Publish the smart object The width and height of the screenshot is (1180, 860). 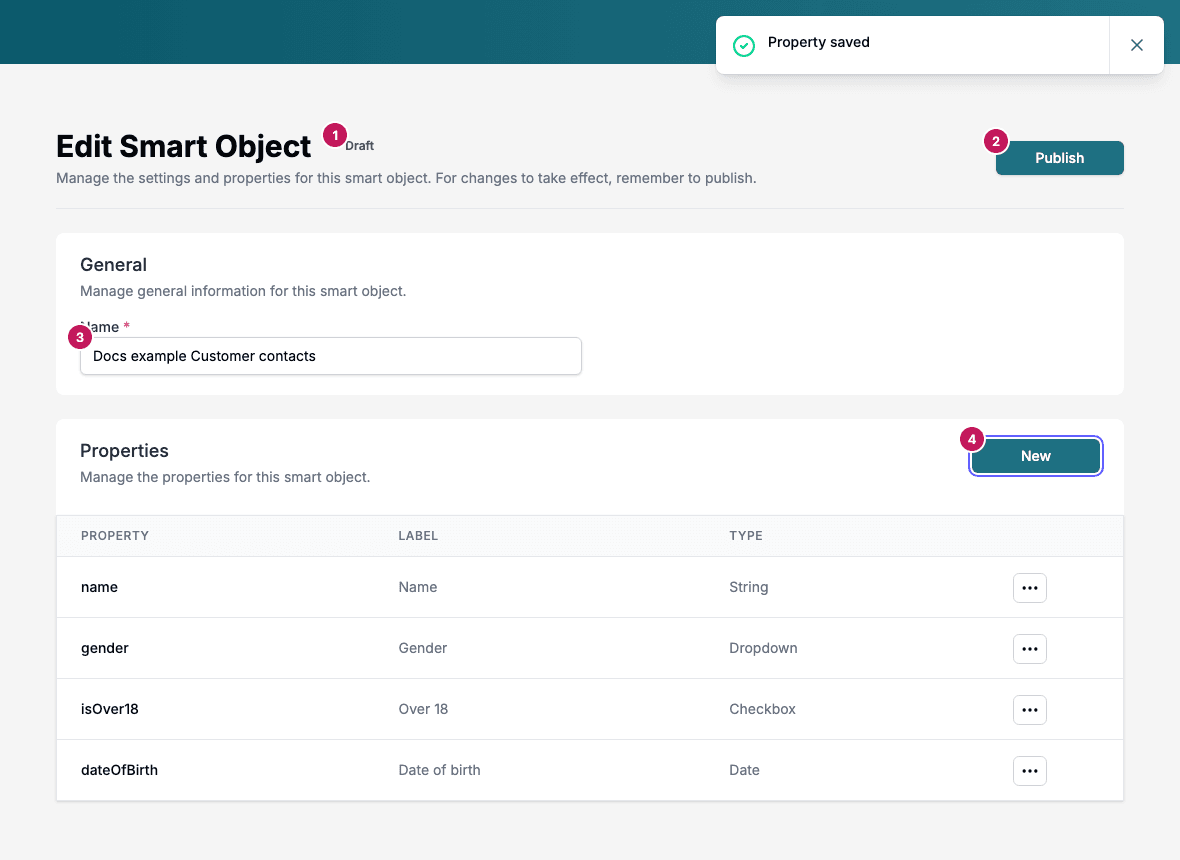click(1060, 158)
